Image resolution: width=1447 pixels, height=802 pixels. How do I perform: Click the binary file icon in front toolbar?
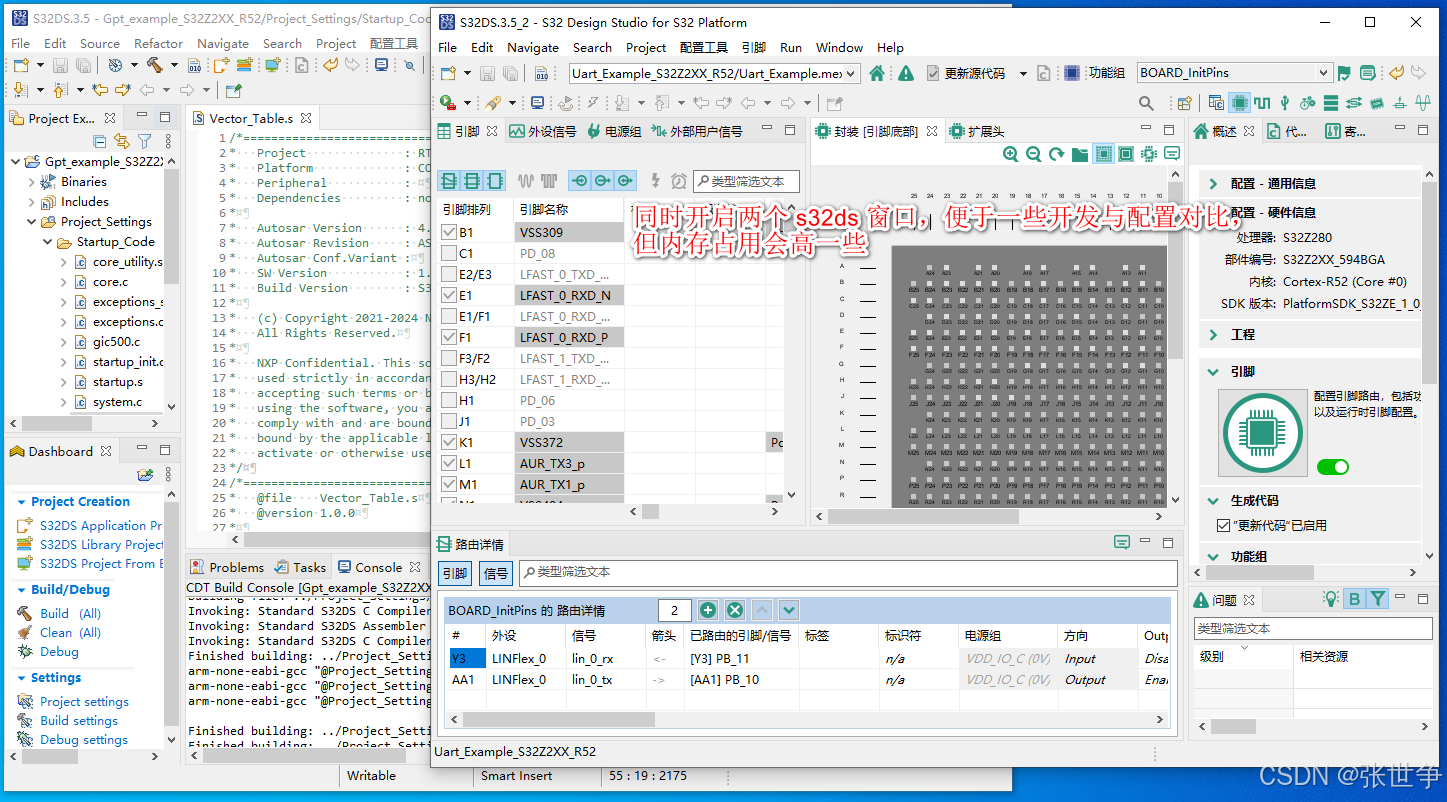tap(540, 73)
